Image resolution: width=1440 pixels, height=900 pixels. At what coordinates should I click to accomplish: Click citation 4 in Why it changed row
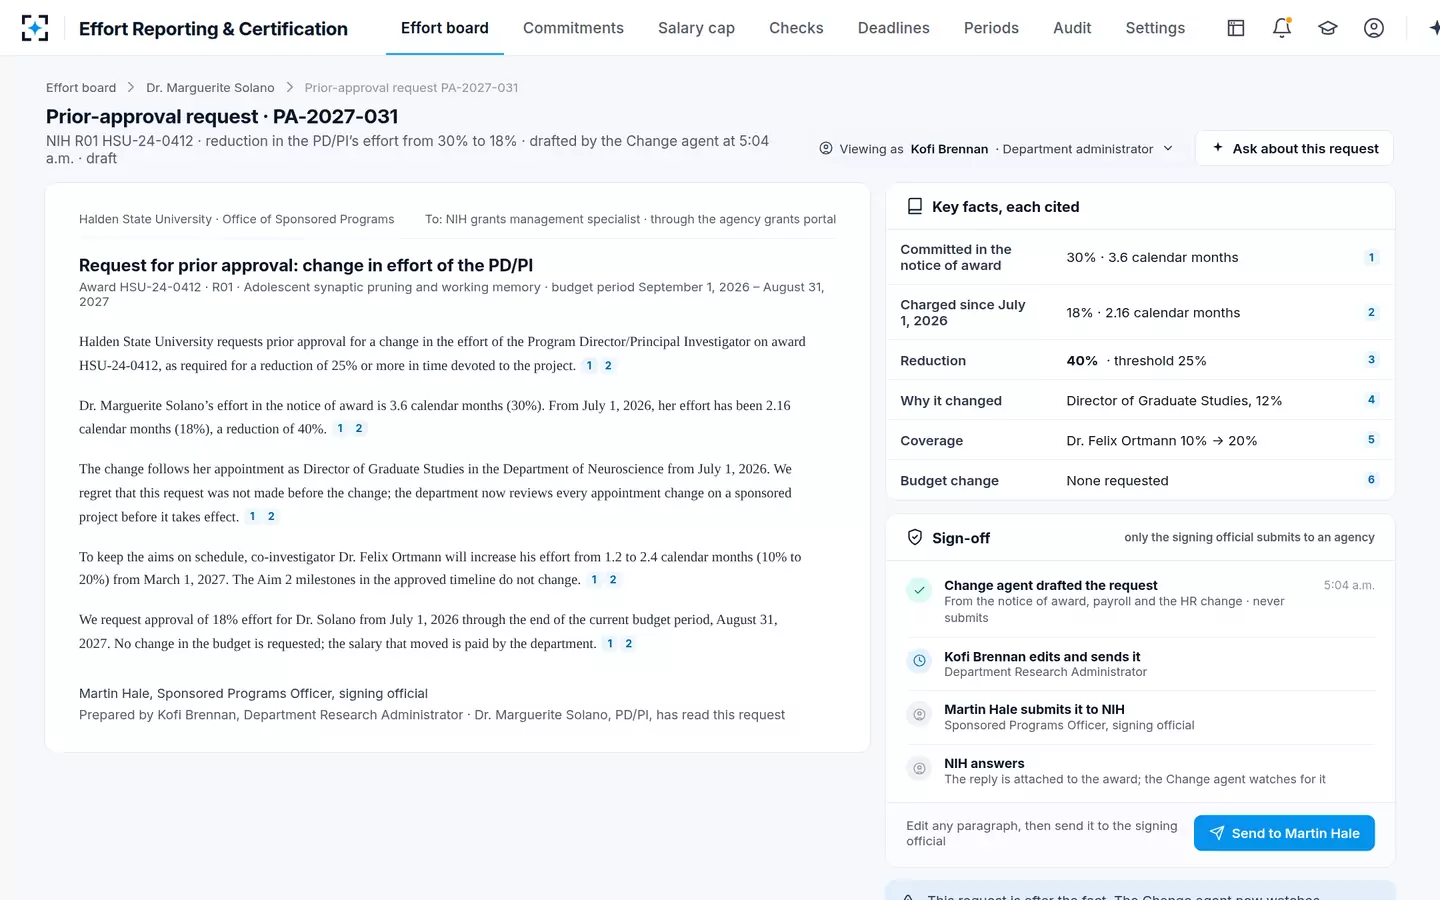[1371, 400]
